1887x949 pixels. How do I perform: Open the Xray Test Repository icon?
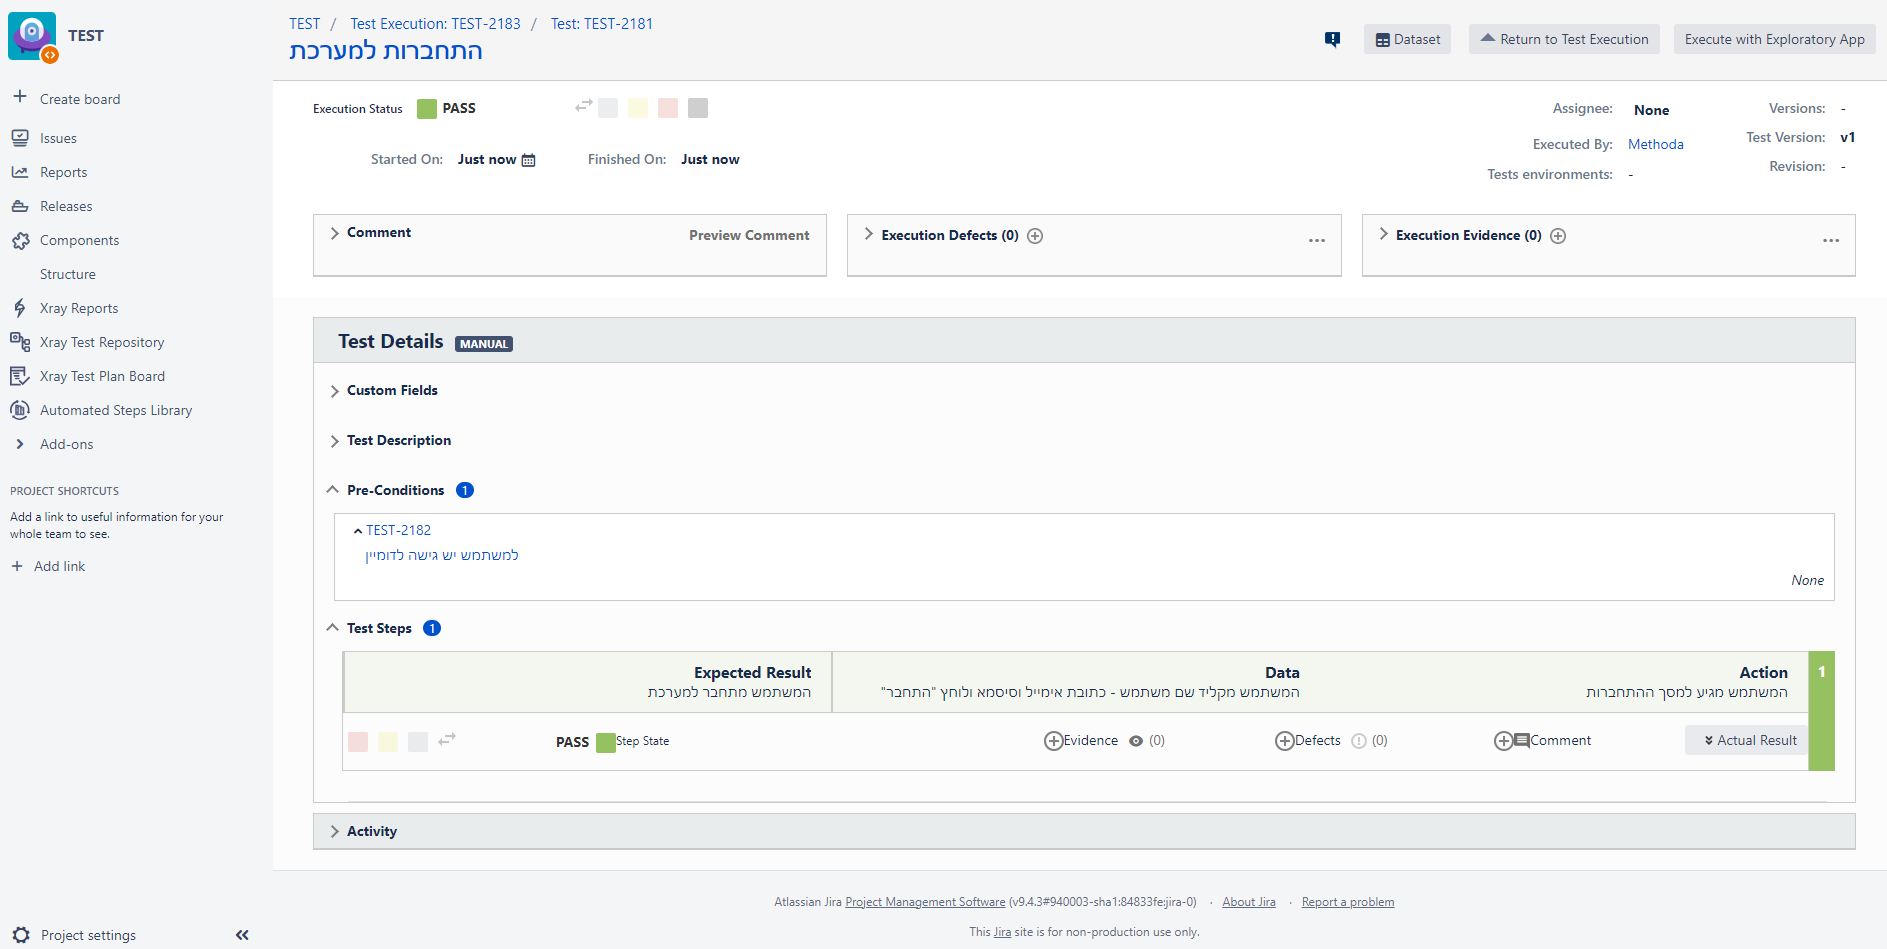pos(20,342)
